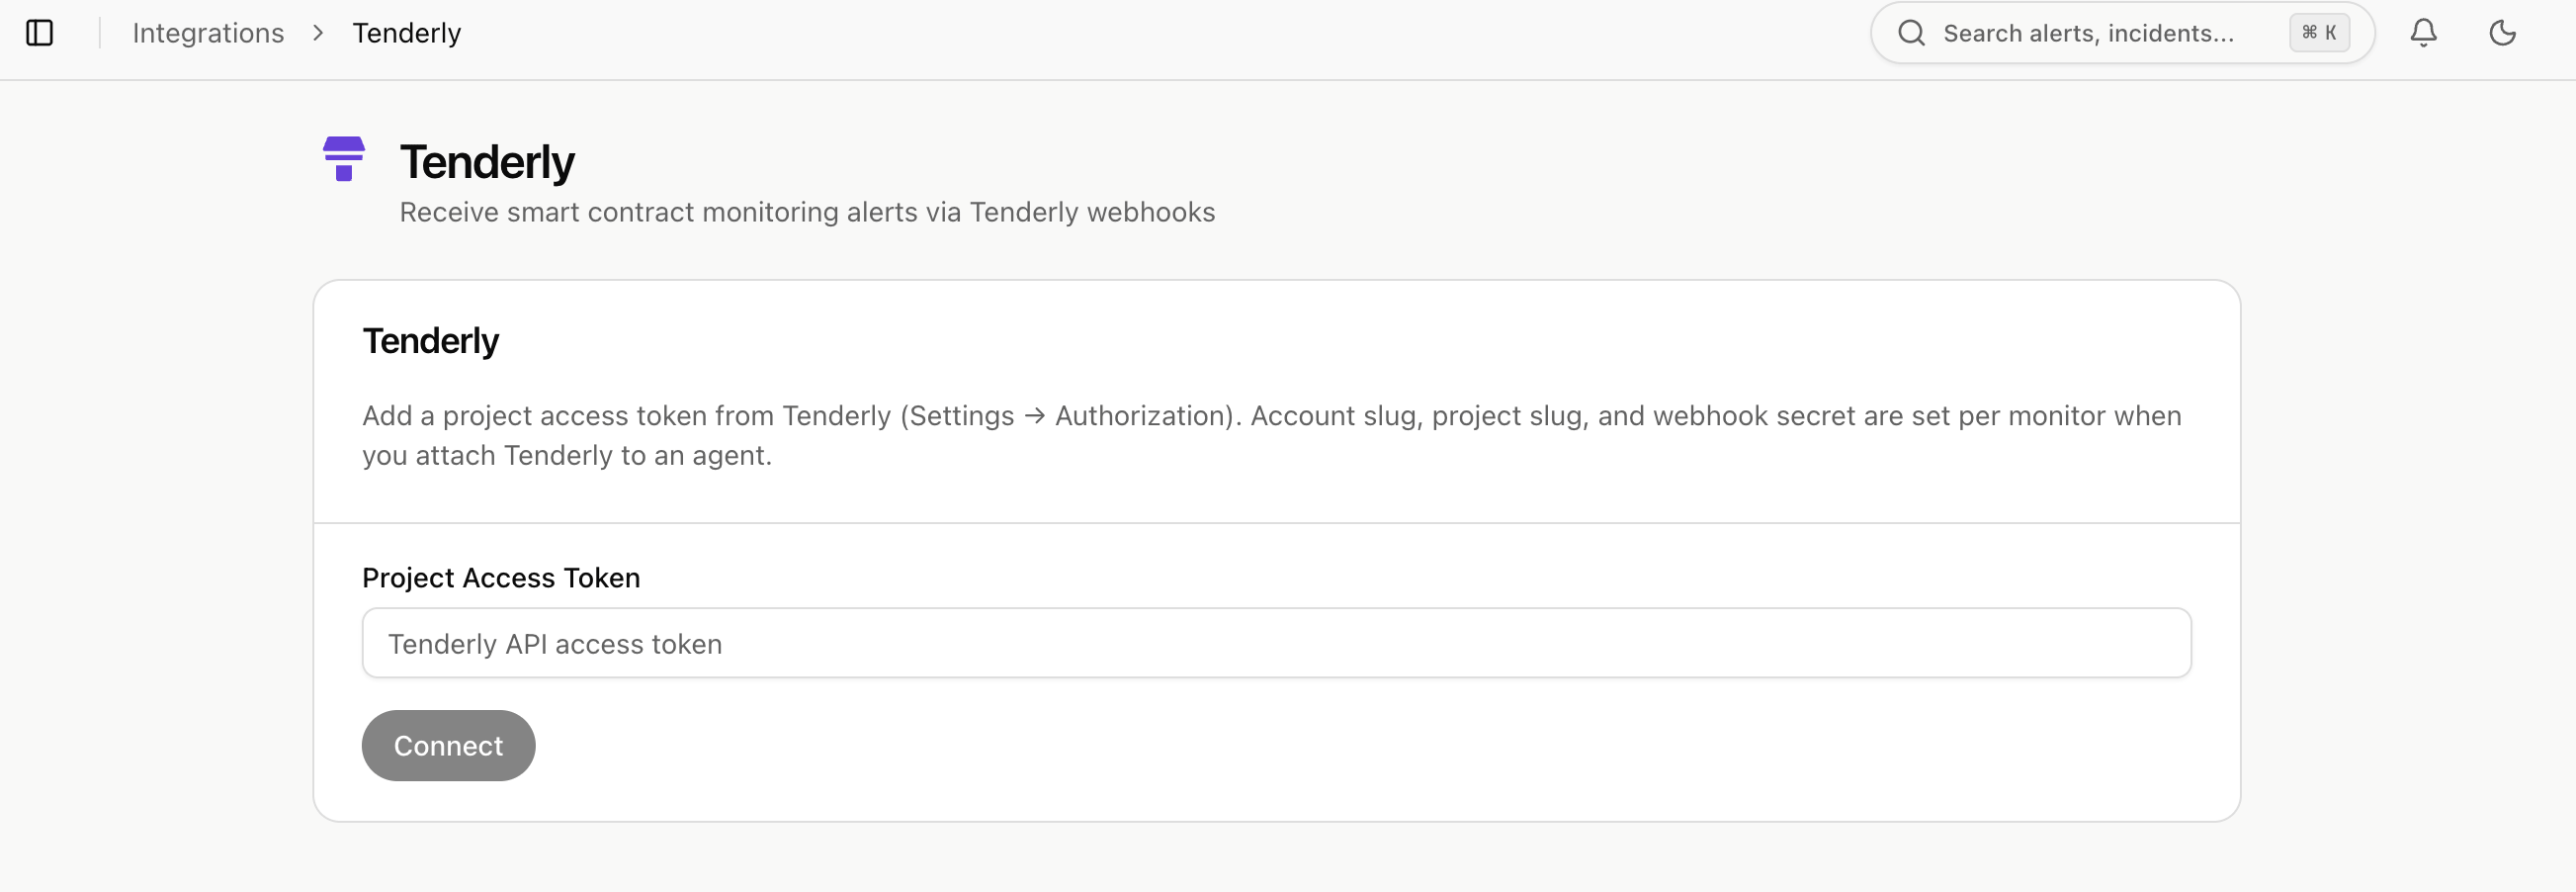Screen dimensions: 2576x892
Task: Click the large Tenderly page heading
Action: (487, 162)
